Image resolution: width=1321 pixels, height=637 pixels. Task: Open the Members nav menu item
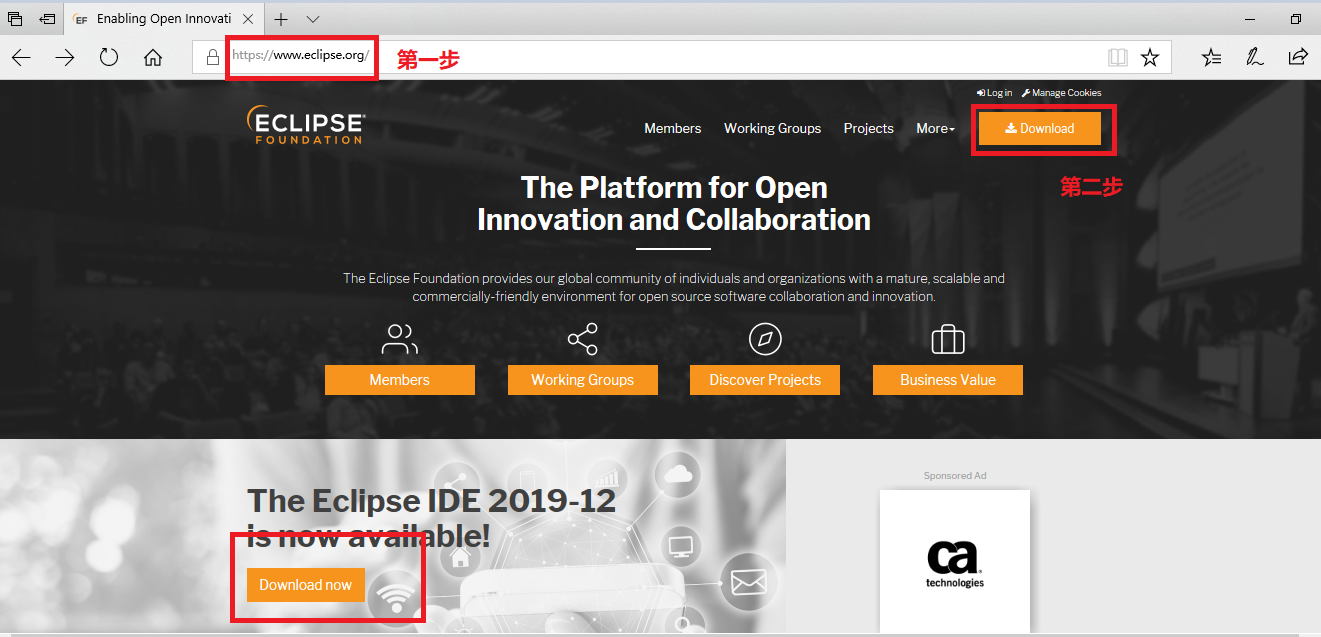[x=673, y=128]
